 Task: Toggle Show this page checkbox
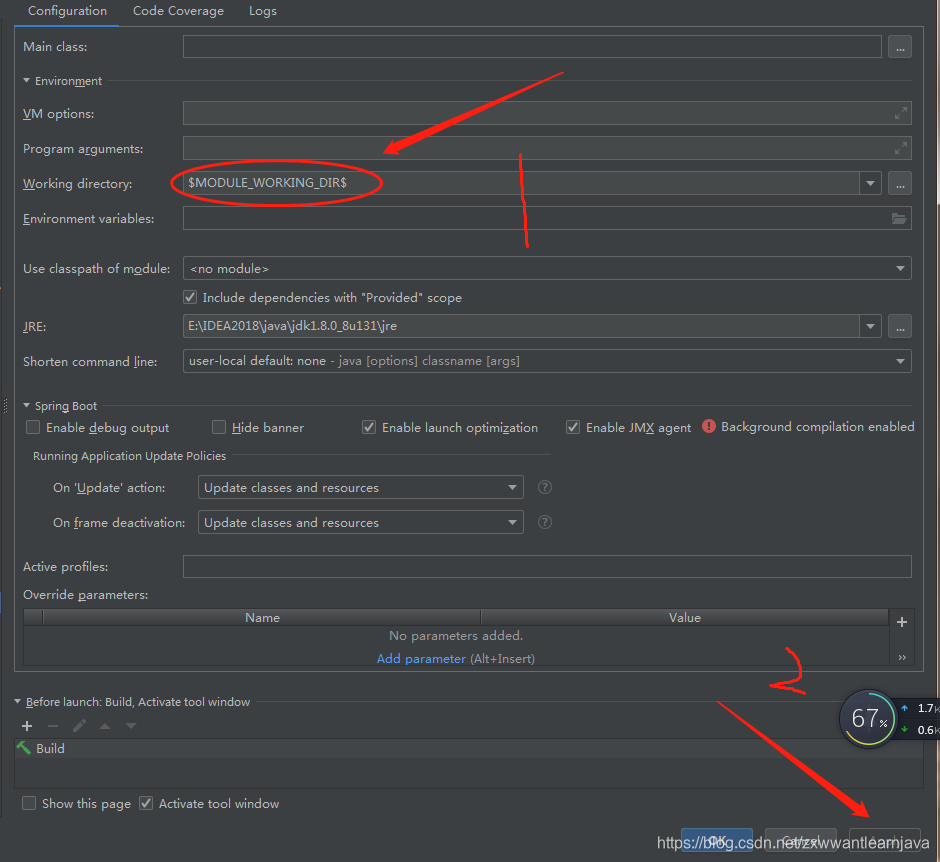pos(29,803)
